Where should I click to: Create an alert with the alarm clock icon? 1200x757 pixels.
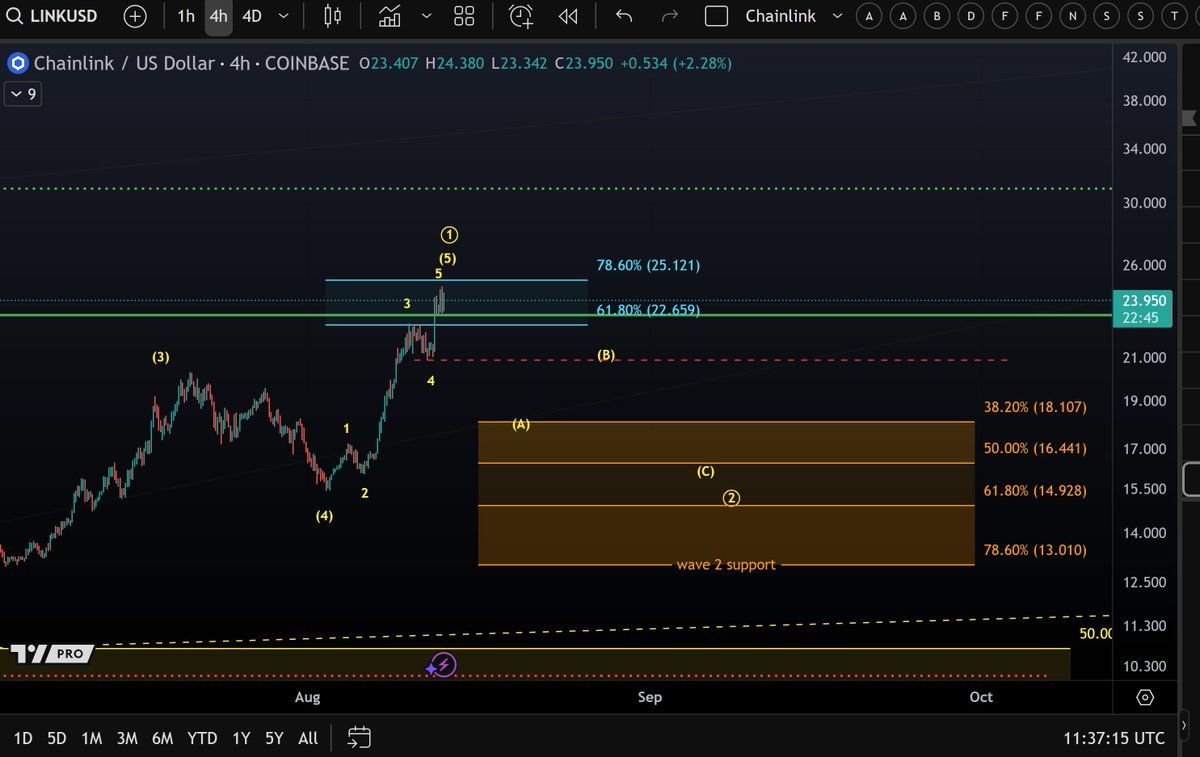point(521,16)
